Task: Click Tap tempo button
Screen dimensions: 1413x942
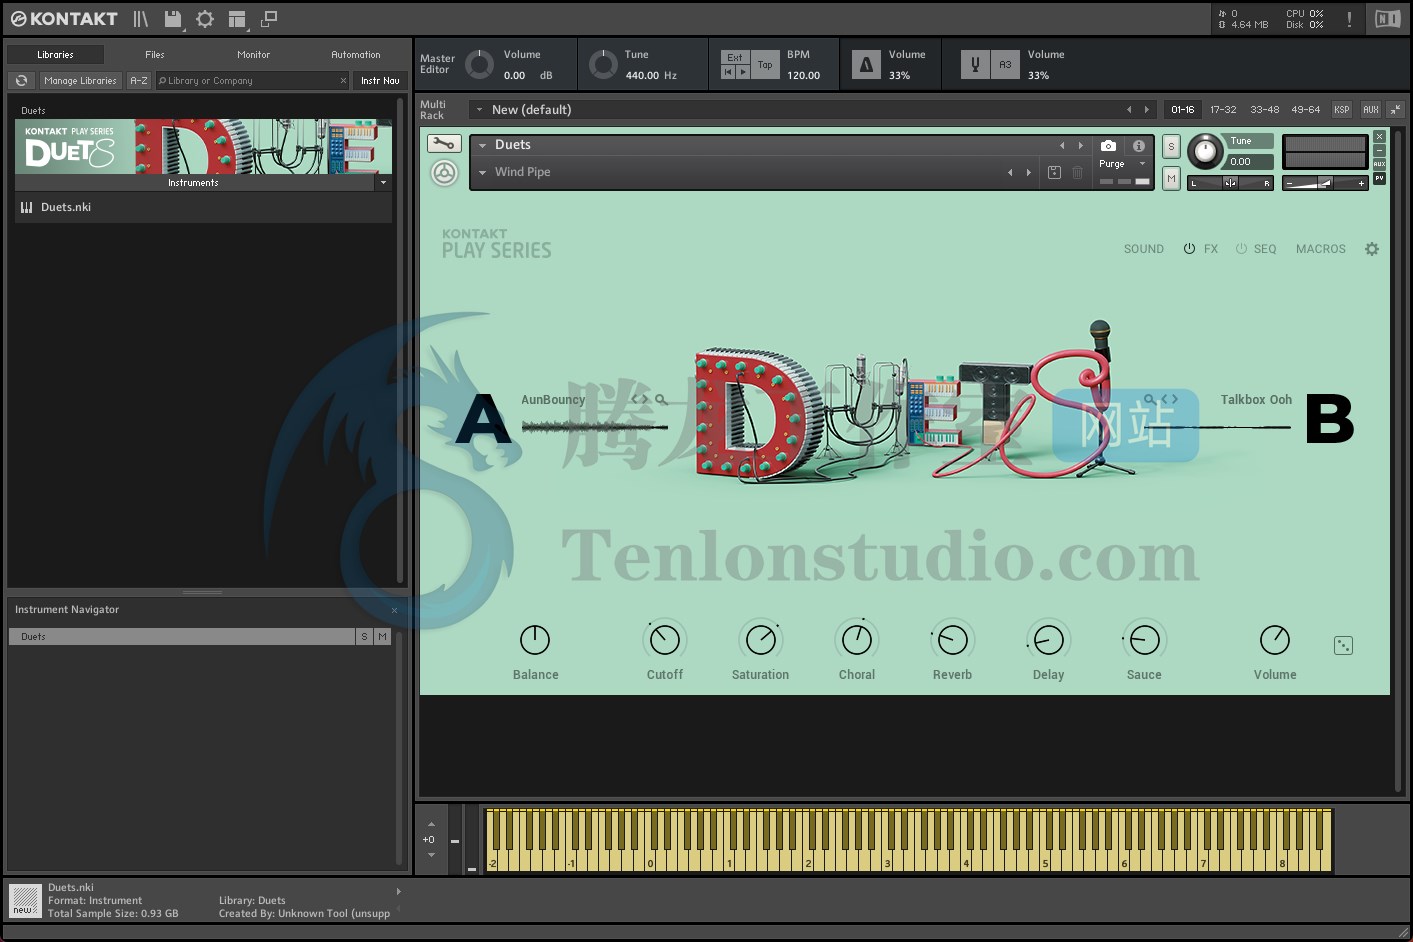Action: click(x=765, y=65)
